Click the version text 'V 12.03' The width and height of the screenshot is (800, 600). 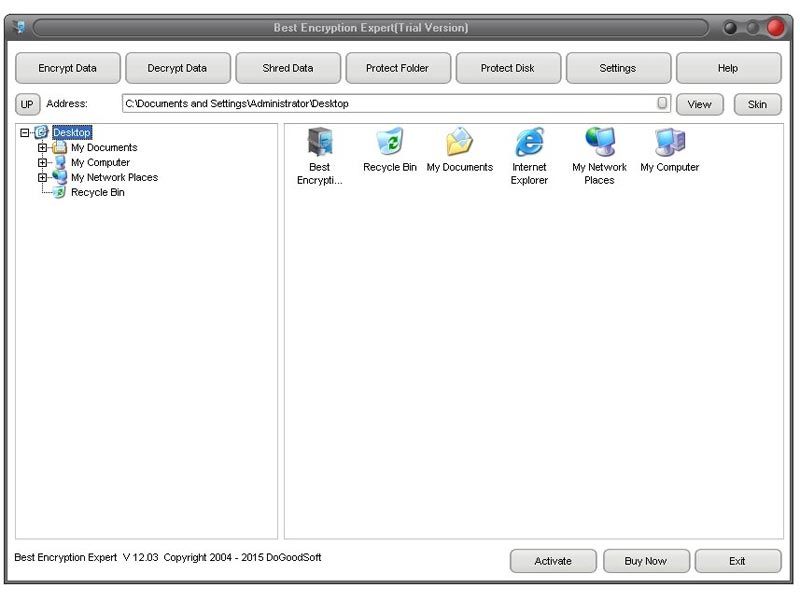point(140,557)
